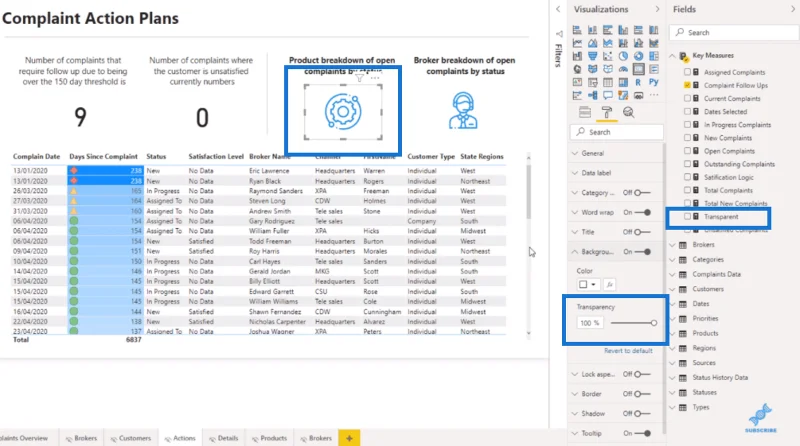Image resolution: width=800 pixels, height=446 pixels.
Task: Insert the R script visual
Action: click(638, 82)
